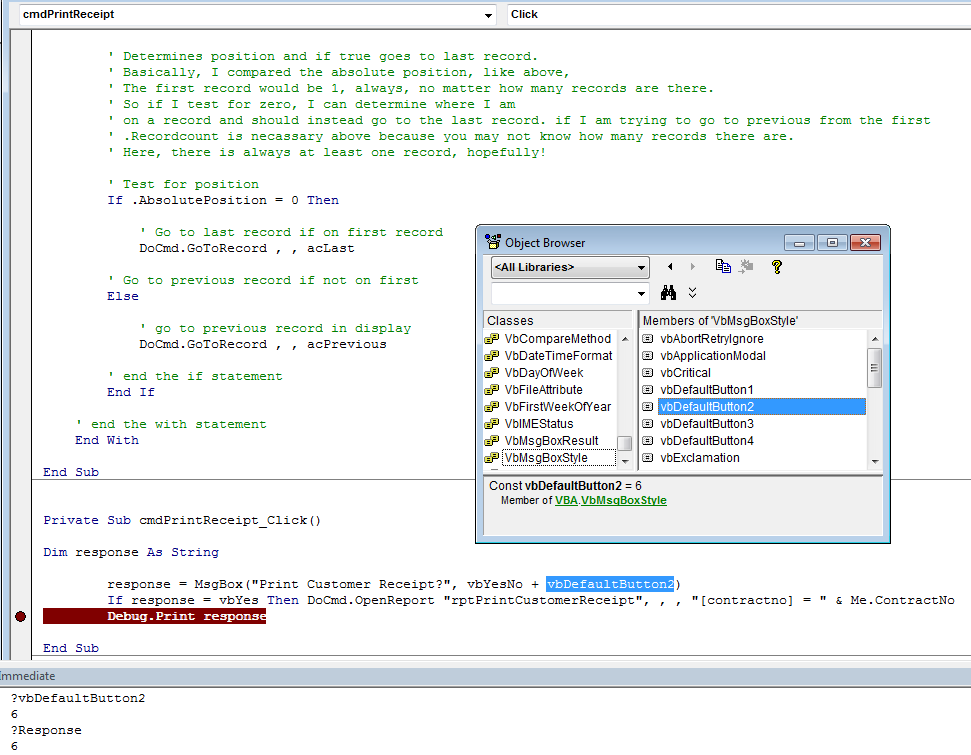This screenshot has width=971, height=755.
Task: Expand the search text combo box arrow
Action: [x=641, y=294]
